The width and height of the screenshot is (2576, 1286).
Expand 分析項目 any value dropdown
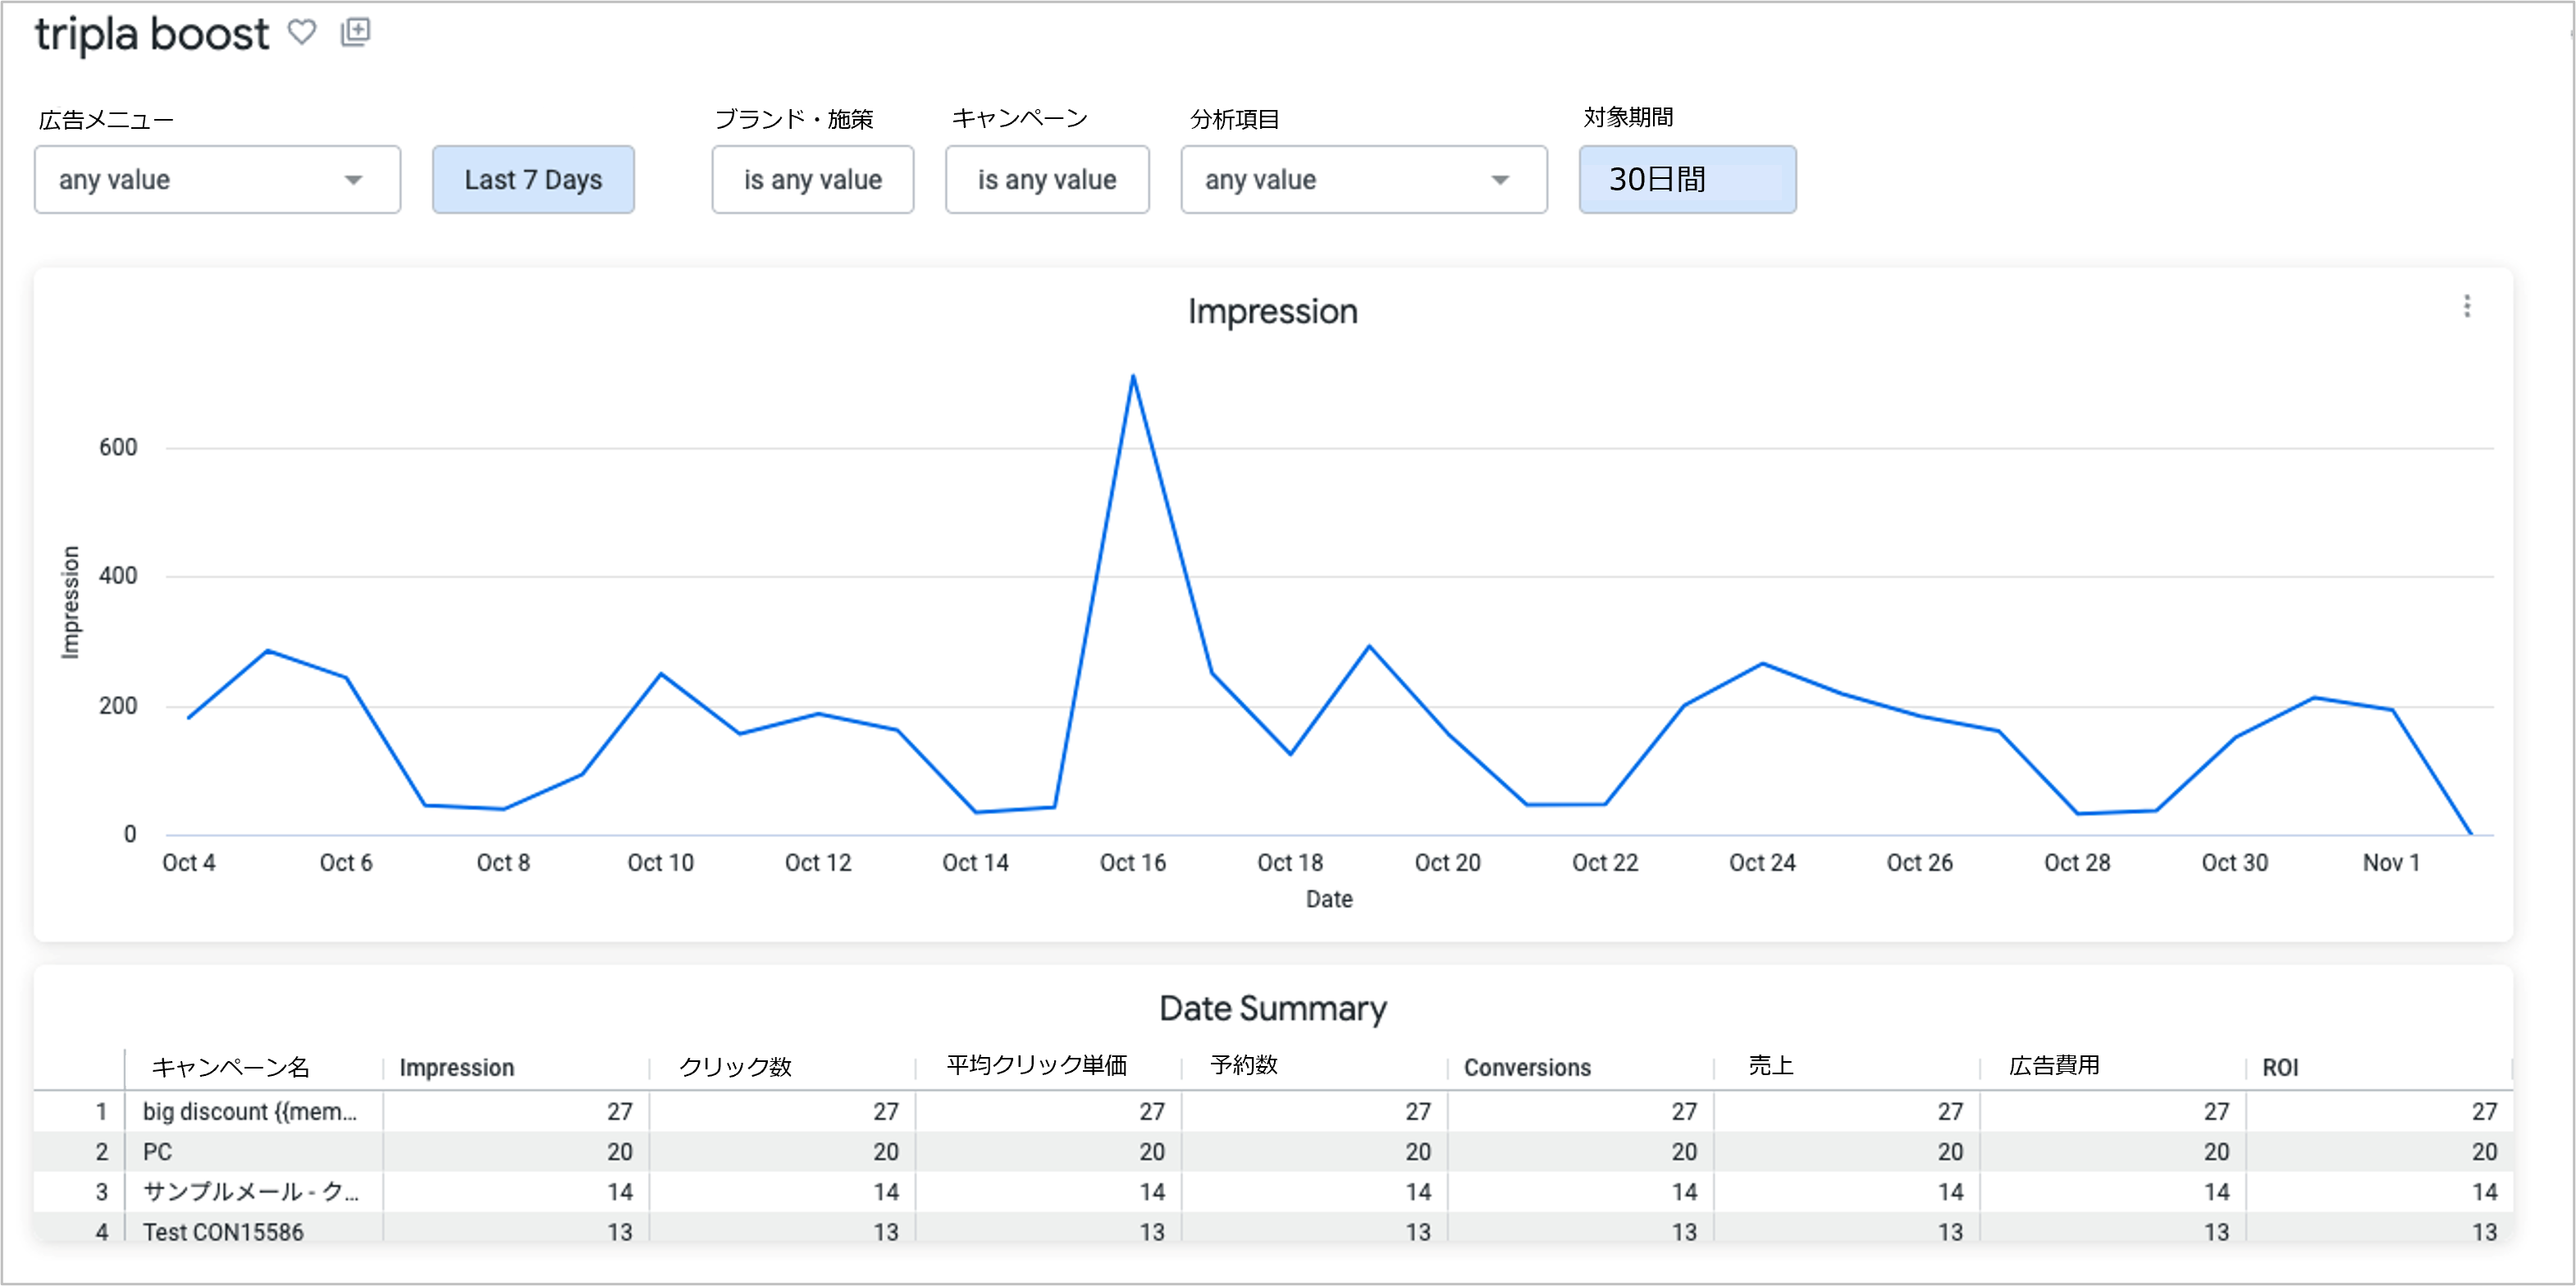pos(1363,180)
